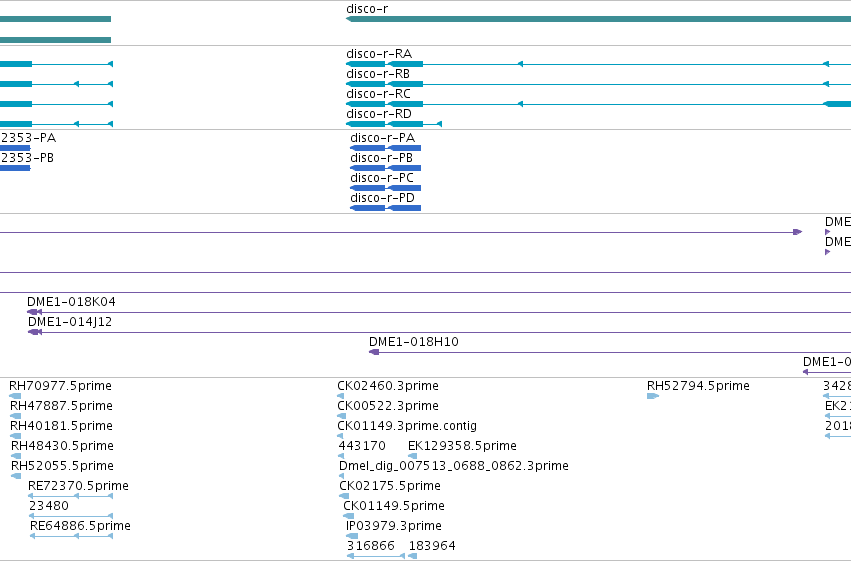Select Dmel_dig_007513_0688_0862.3prime feature
851x561 pixels.
pyautogui.click(x=454, y=466)
